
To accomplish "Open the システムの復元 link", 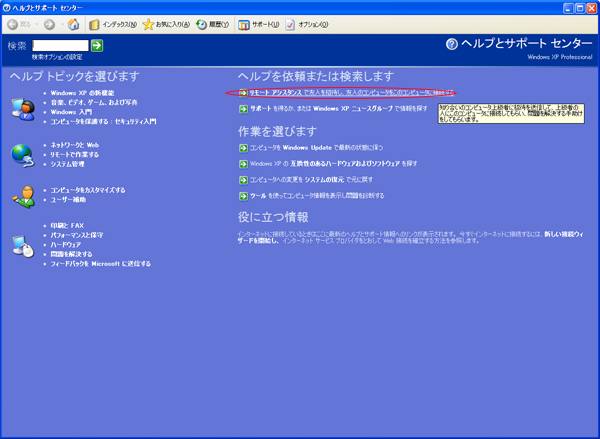I will (x=311, y=180).
